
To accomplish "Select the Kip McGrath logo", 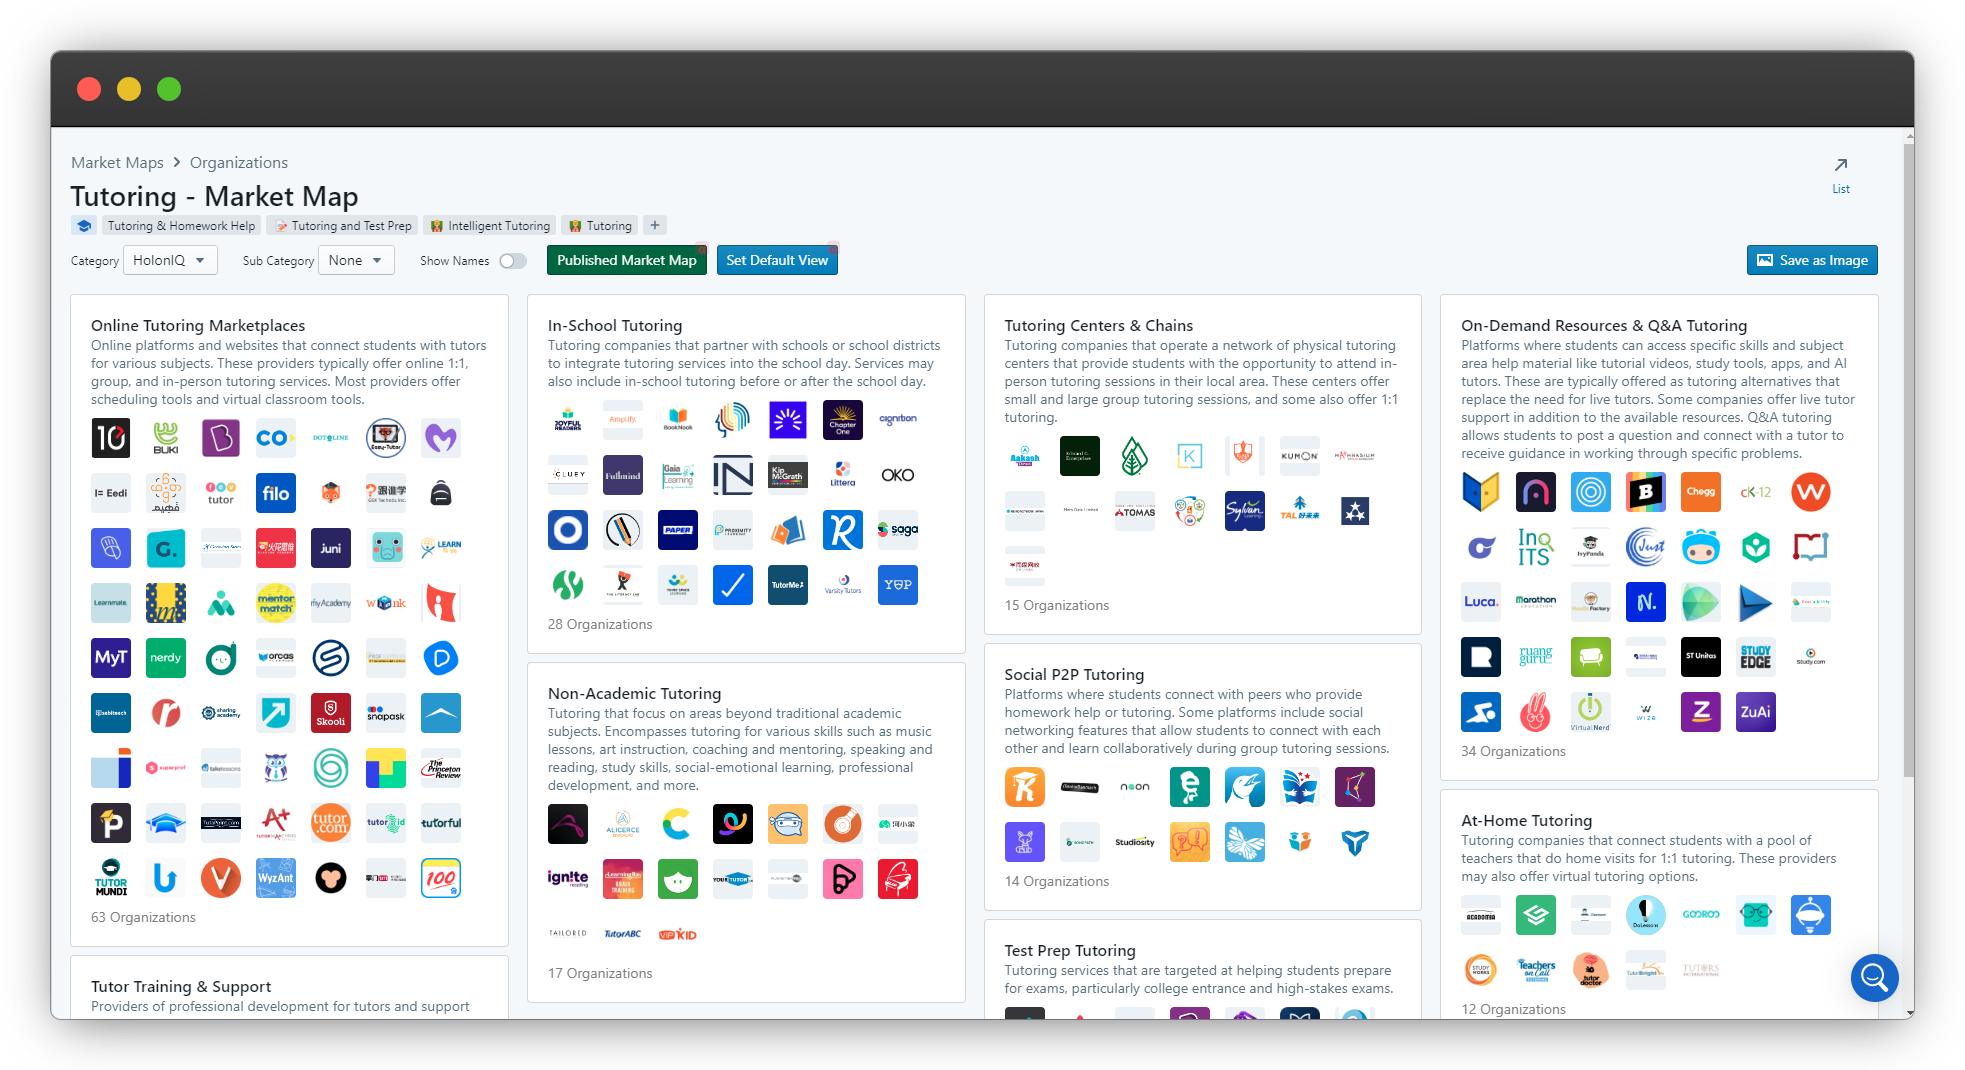I will pos(788,475).
